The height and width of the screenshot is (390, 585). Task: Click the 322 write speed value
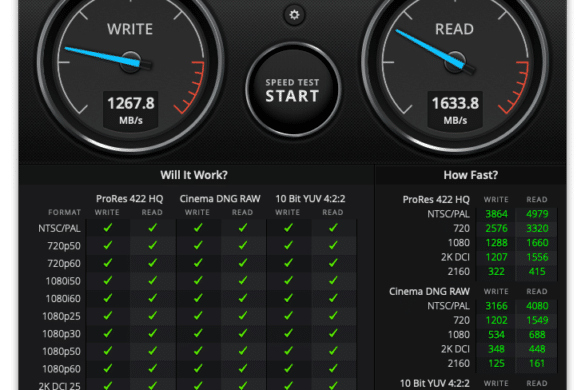pos(496,271)
